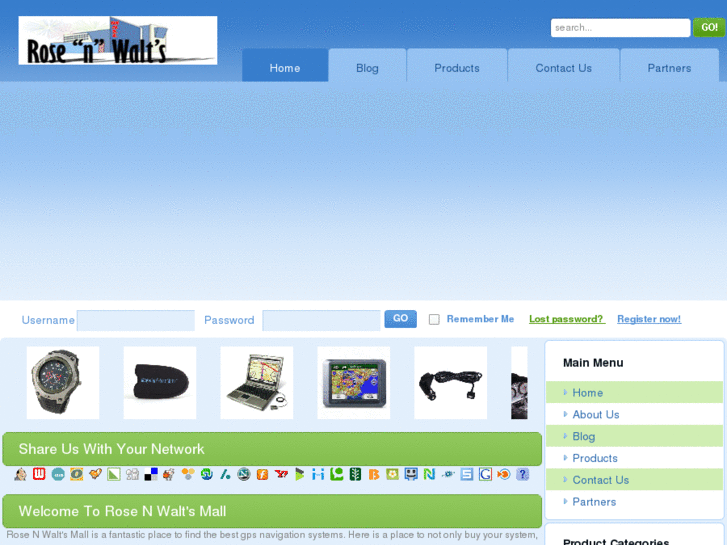727x545 pixels.
Task: Click the green-blue N share icon
Action: click(x=429, y=474)
